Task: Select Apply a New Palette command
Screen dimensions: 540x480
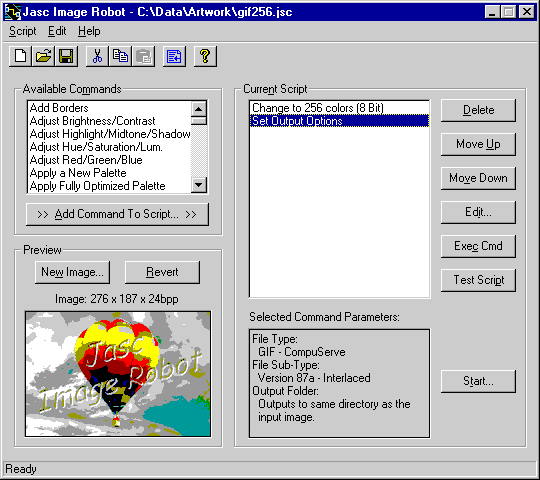Action: click(x=109, y=173)
